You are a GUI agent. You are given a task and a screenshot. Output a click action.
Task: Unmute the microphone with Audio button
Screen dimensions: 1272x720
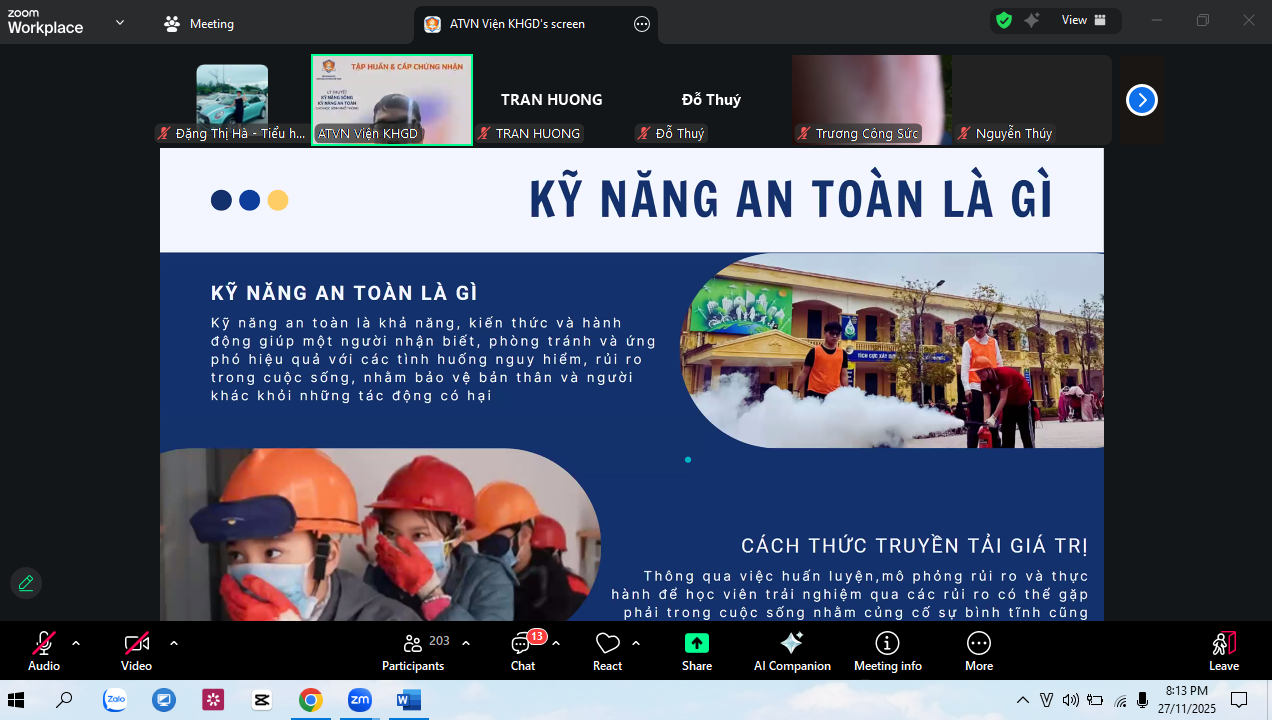(44, 651)
